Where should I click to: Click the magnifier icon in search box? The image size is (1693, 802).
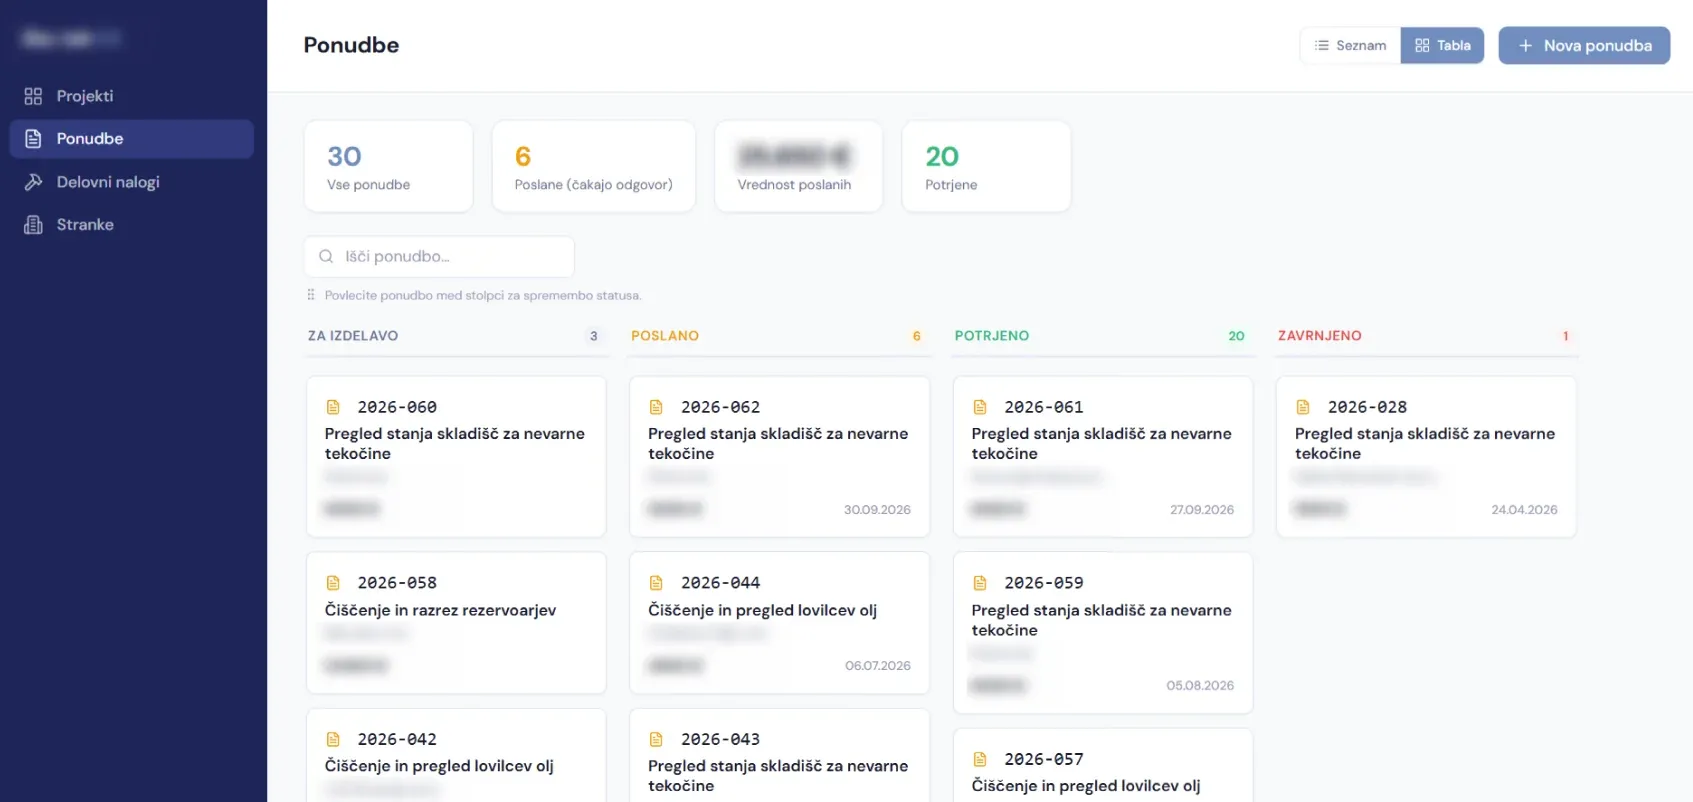(x=326, y=257)
